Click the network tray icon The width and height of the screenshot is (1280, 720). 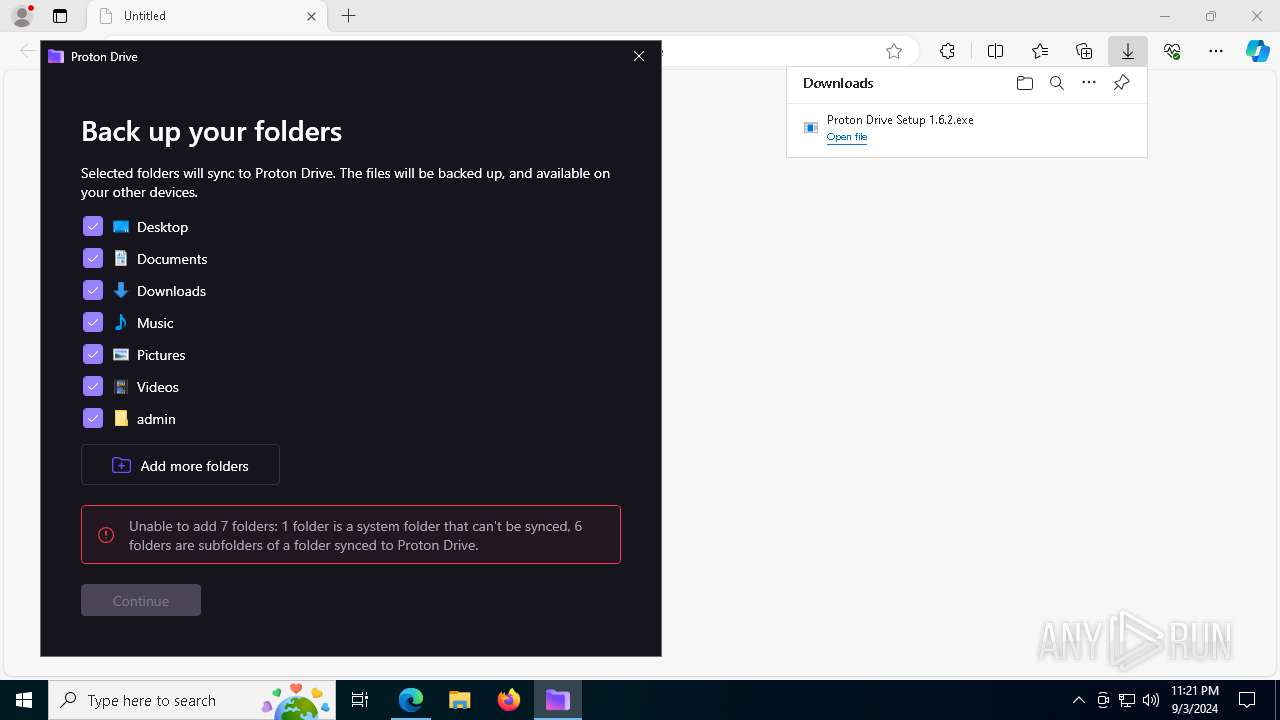pos(1127,700)
